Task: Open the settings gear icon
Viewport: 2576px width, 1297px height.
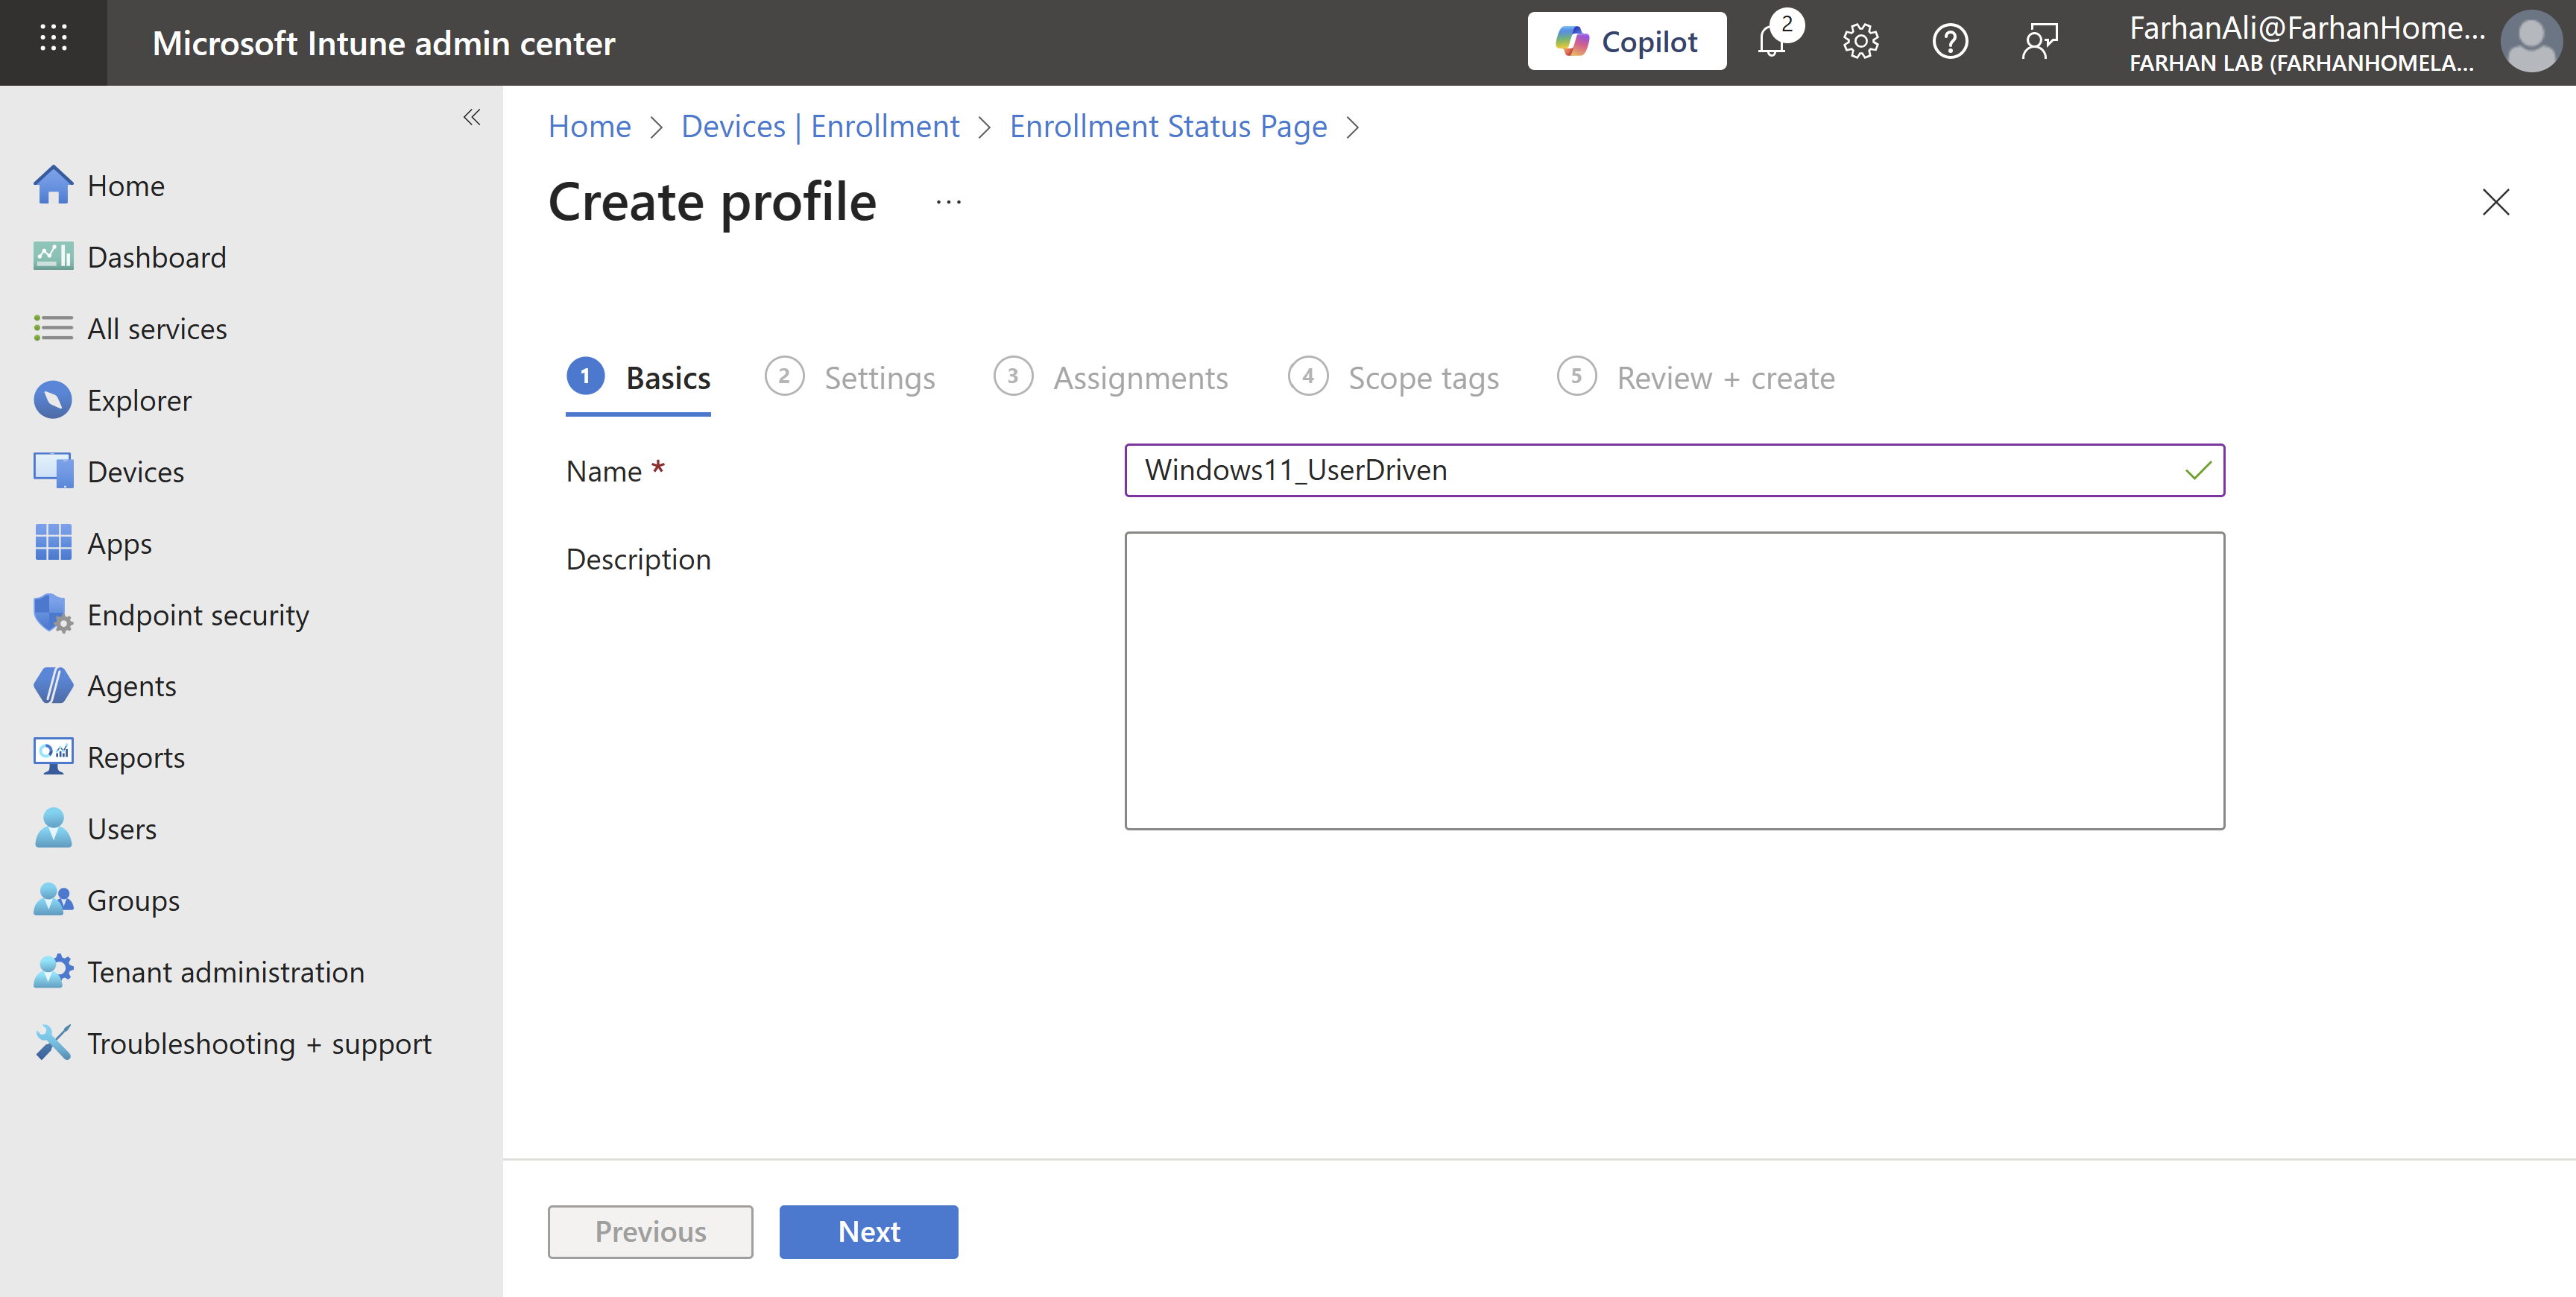Action: (x=1860, y=42)
